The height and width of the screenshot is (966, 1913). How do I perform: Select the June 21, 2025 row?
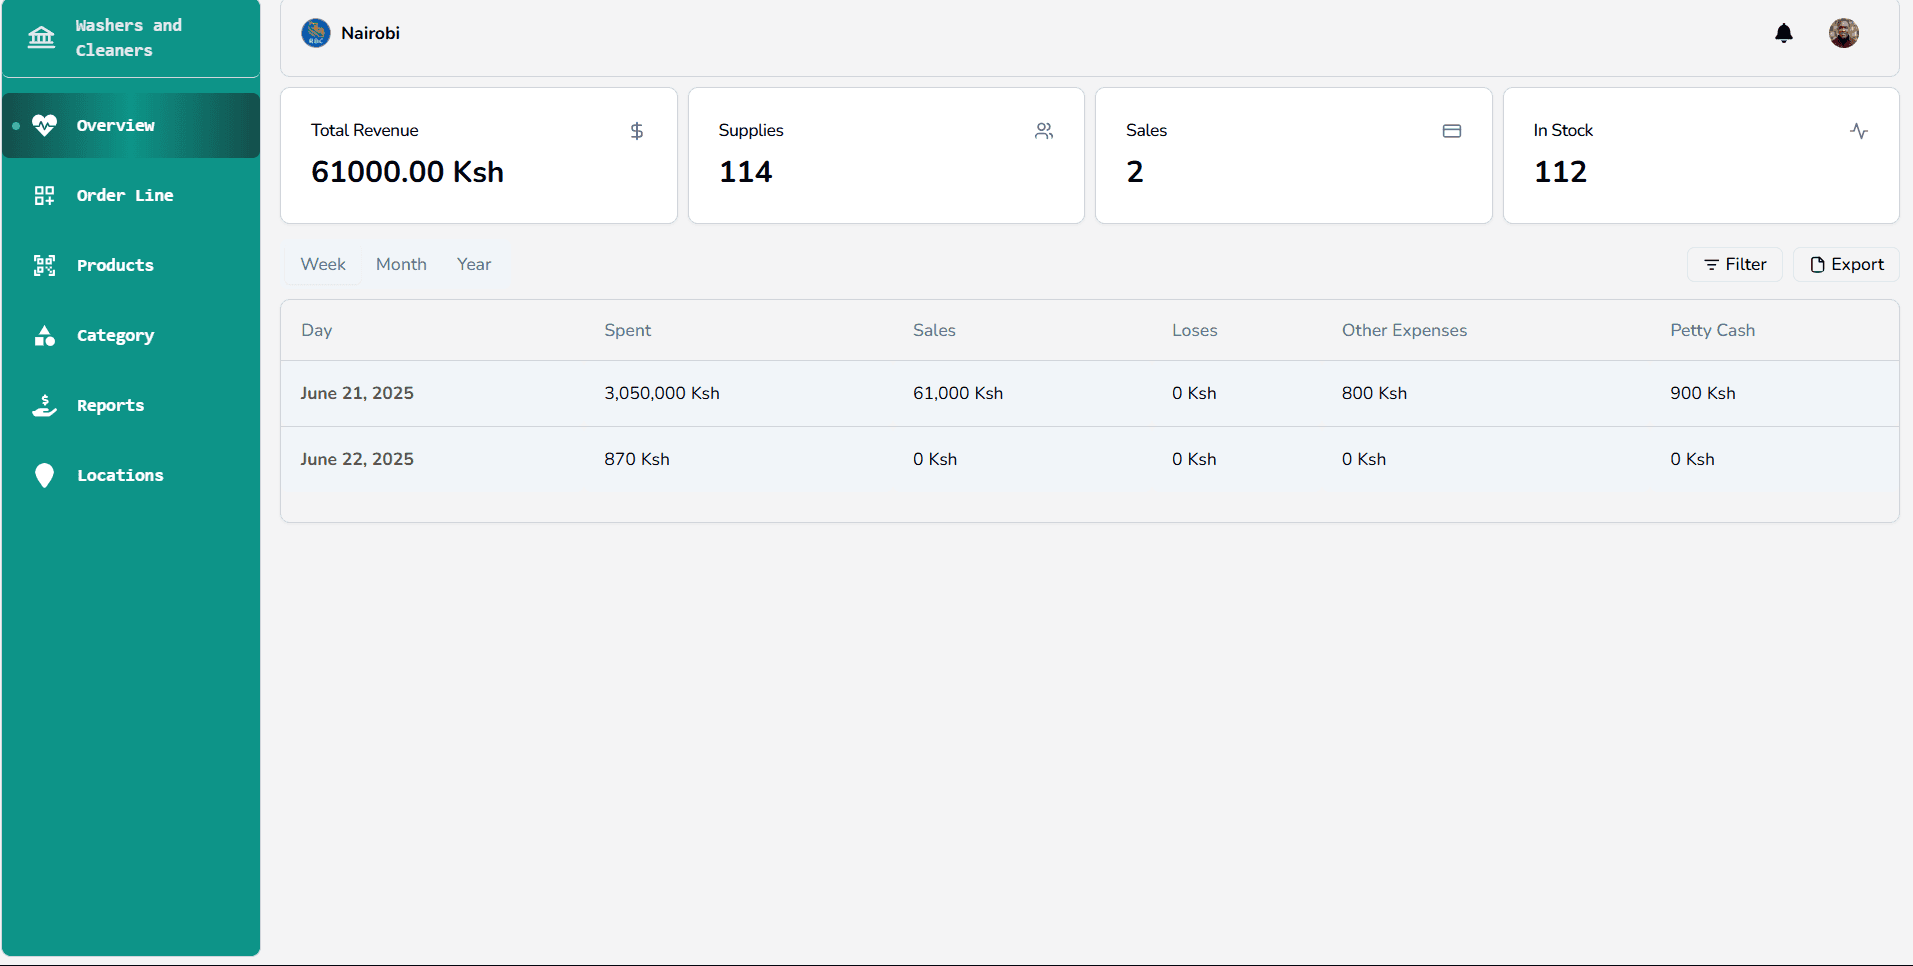[x=1090, y=393]
